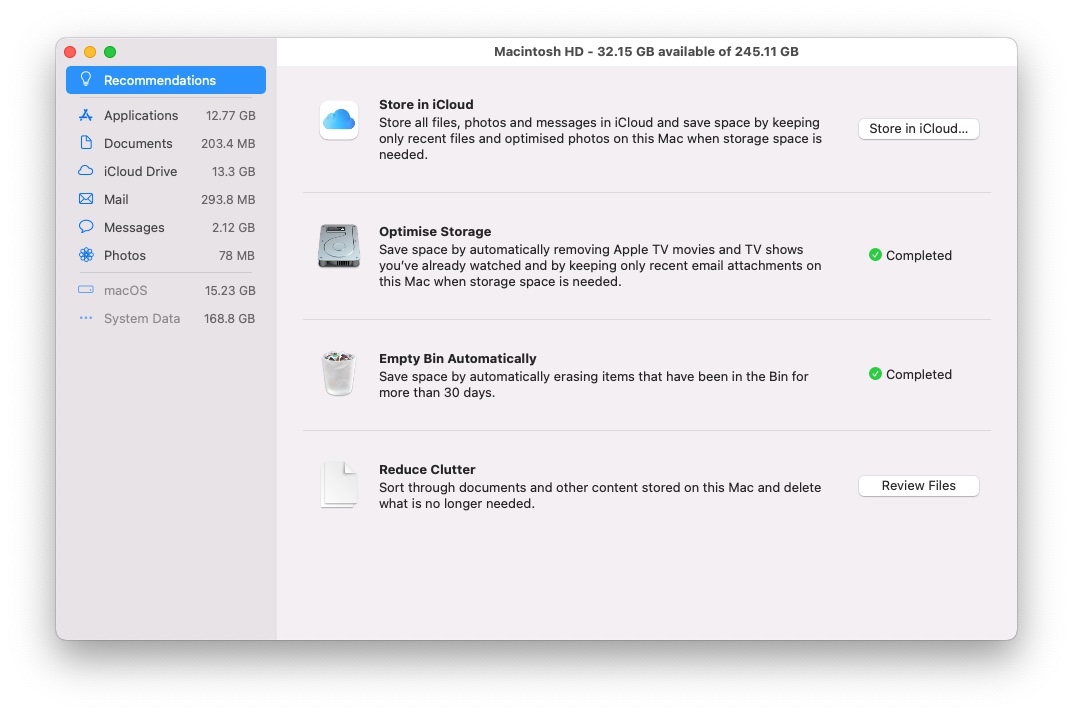Click the 203.4 MB Documents size
Image resolution: width=1073 pixels, height=714 pixels.
click(228, 144)
